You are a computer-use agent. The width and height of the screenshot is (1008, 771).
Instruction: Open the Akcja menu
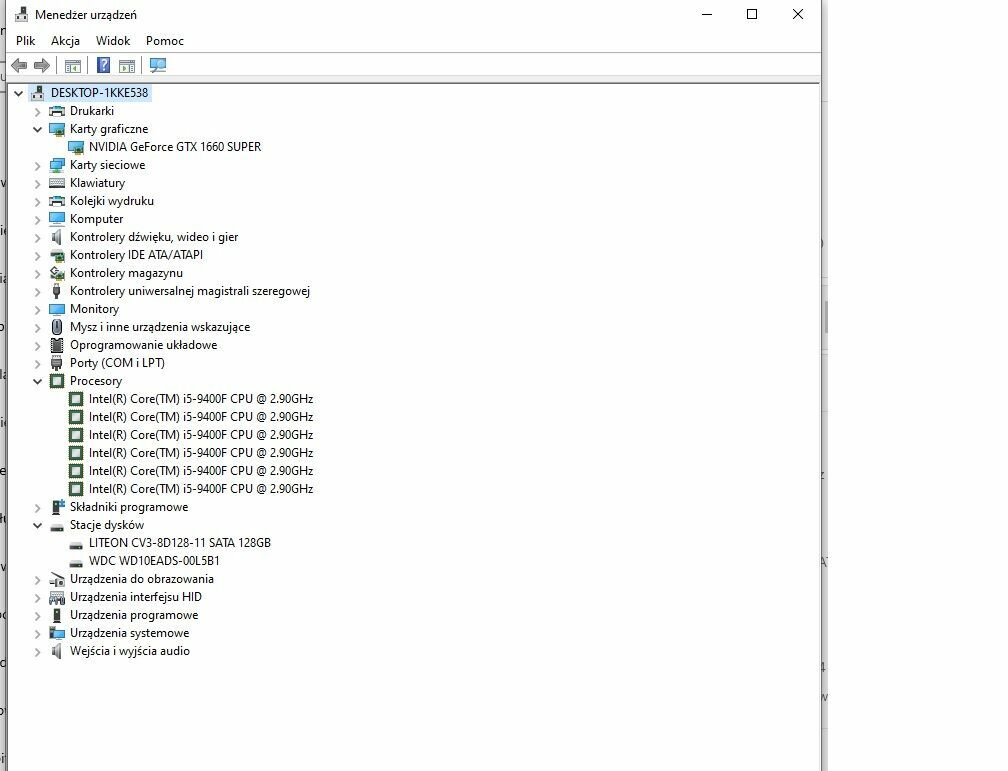(x=65, y=41)
